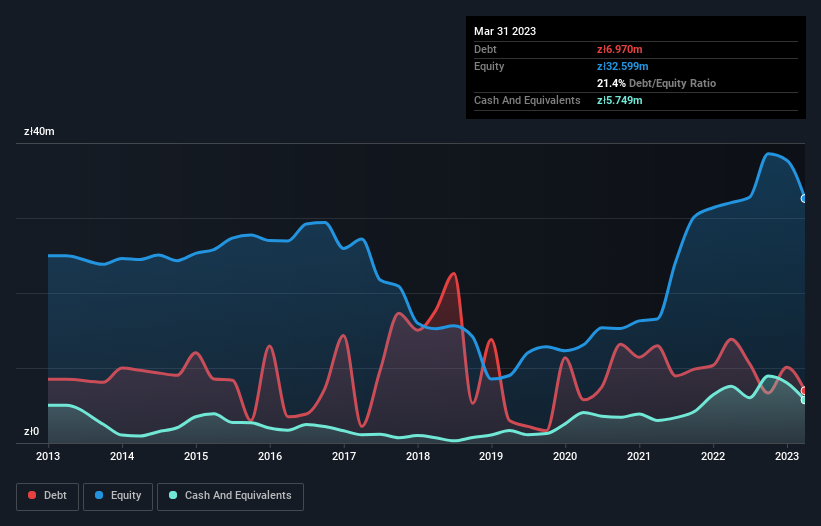Click the blue Equity endpoint marker

click(804, 198)
